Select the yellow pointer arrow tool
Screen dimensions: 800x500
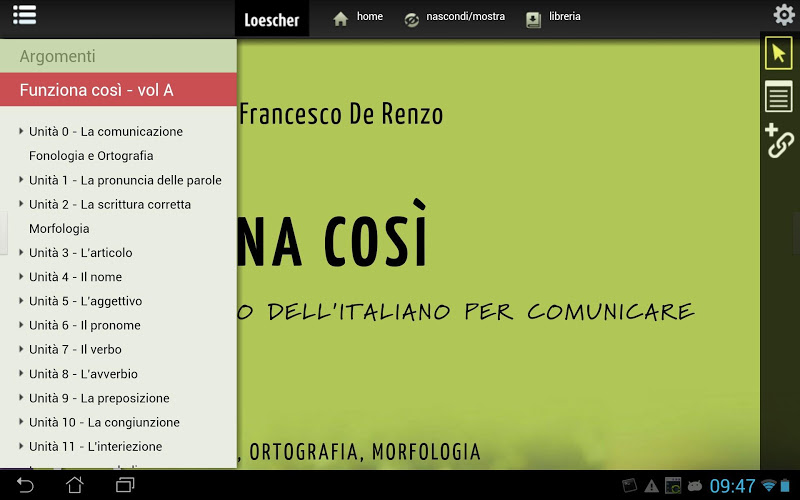coord(779,53)
